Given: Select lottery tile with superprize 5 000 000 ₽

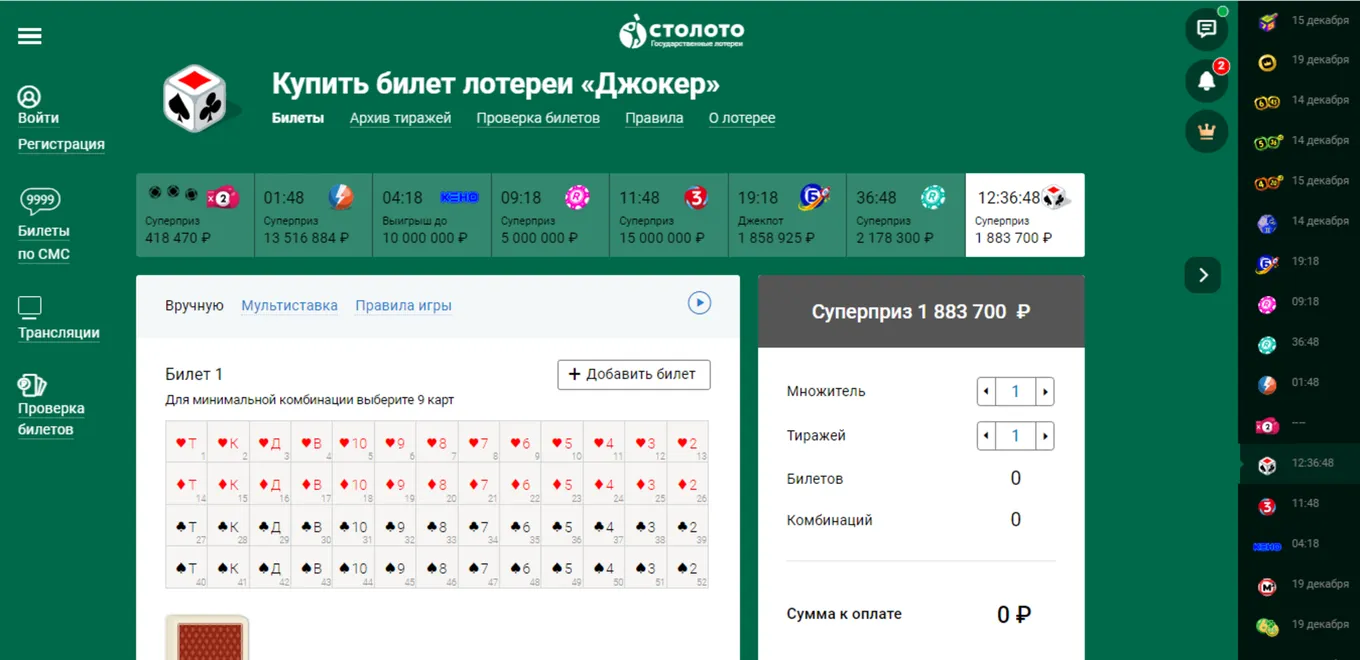Looking at the screenshot, I should click(550, 215).
